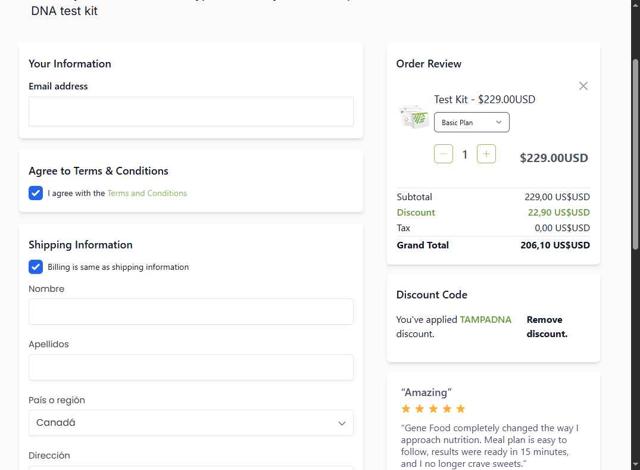Uncheck the agree with Terms and Conditions checkbox
Screen dimensions: 640x470
point(36,193)
